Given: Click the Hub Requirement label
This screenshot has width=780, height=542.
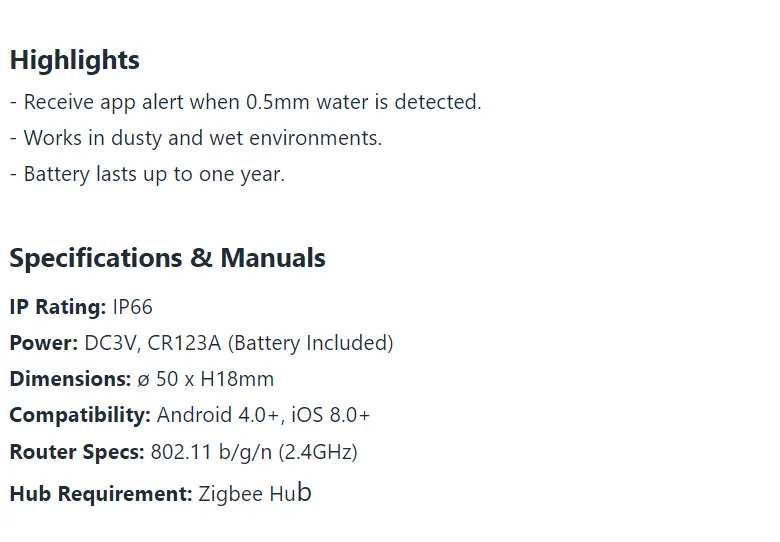Looking at the screenshot, I should pyautogui.click(x=101, y=494).
